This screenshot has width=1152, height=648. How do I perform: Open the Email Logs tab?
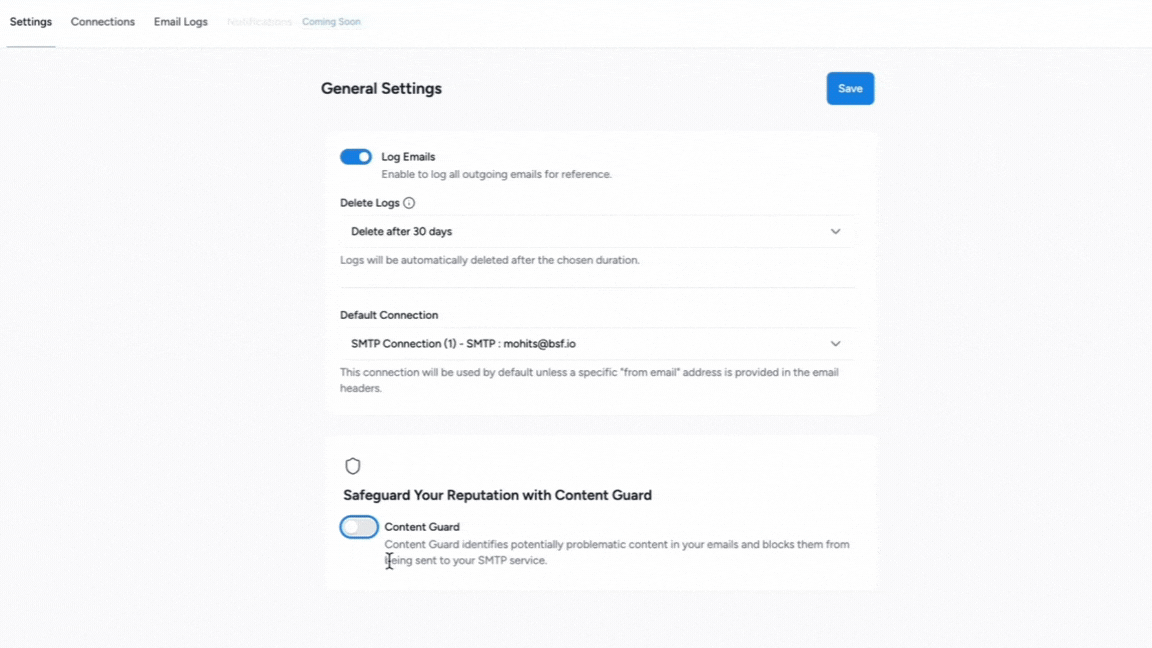coord(181,22)
